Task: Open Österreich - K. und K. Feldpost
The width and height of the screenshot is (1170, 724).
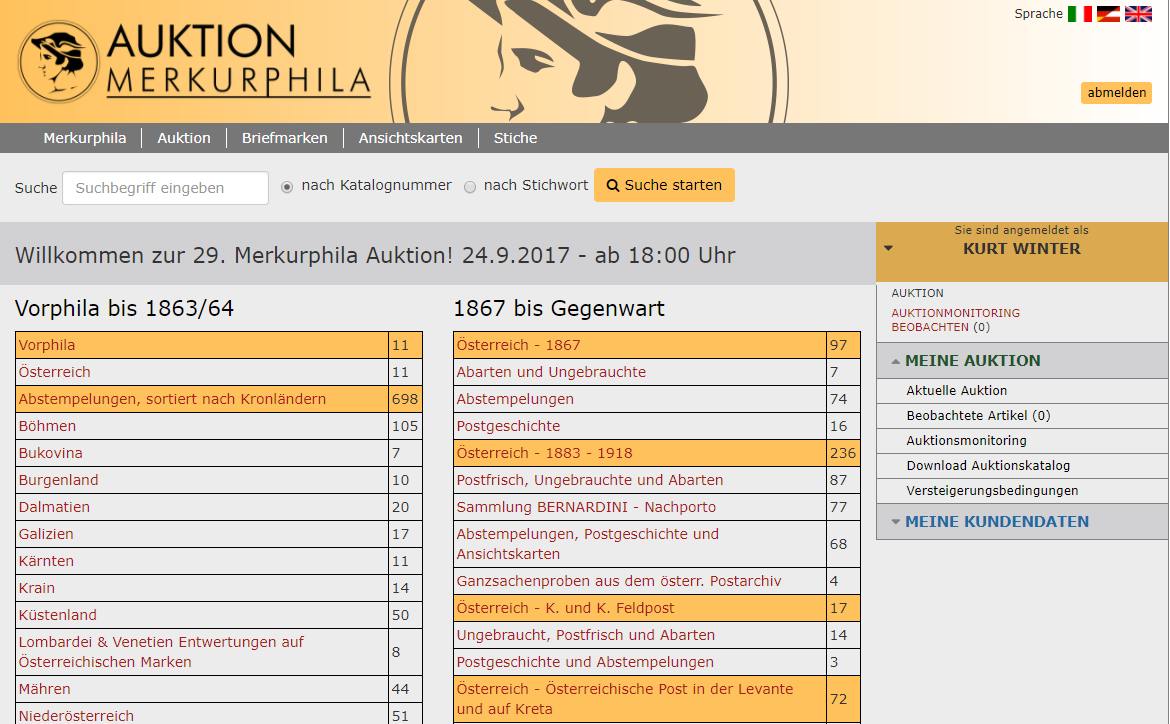Action: [x=566, y=608]
